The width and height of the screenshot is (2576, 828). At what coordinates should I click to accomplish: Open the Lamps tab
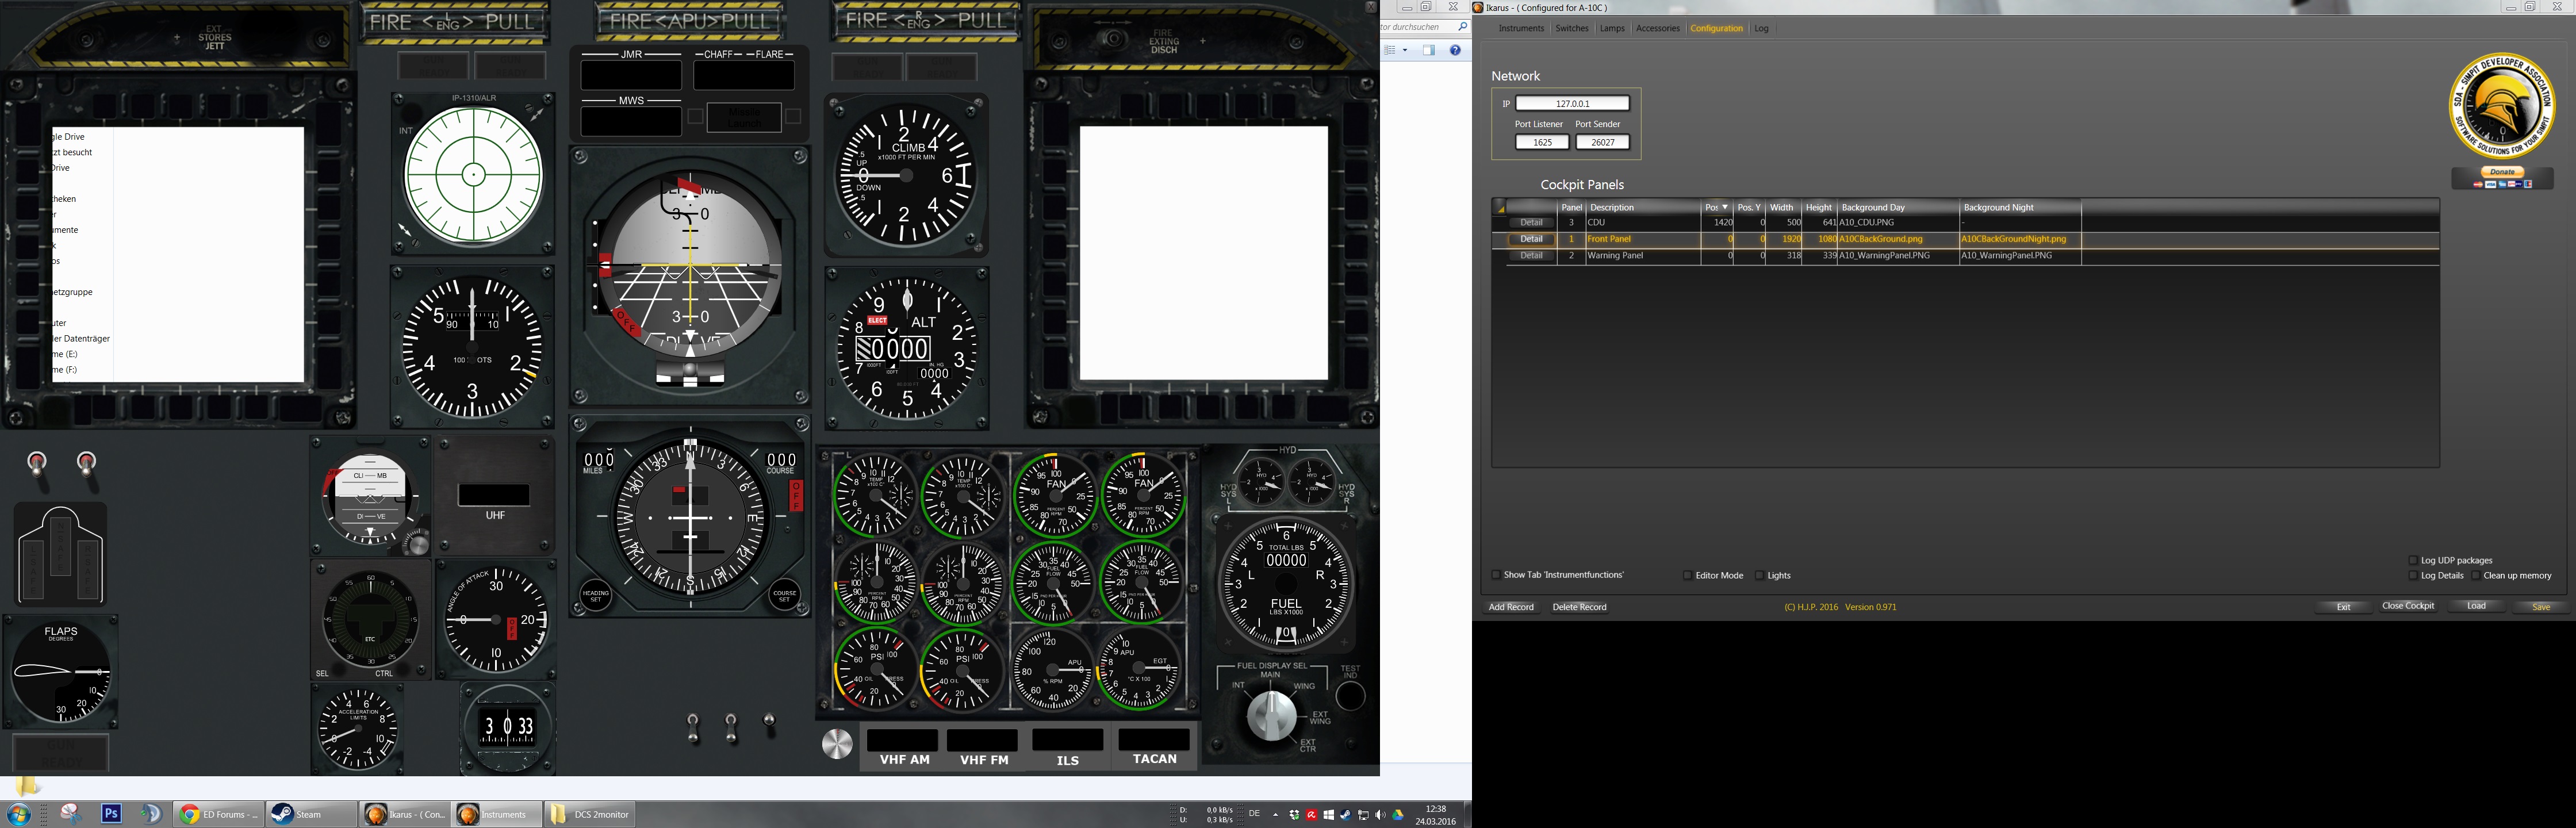pos(1612,28)
